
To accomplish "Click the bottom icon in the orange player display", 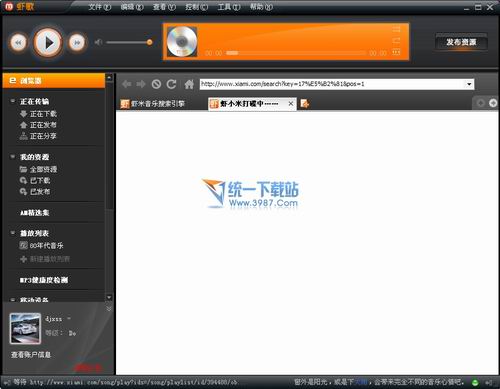I will pos(396,52).
